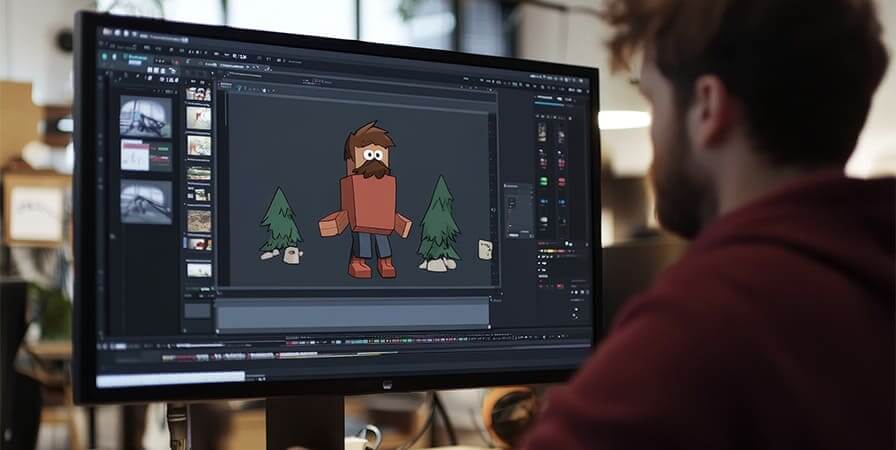Select the large gray clip in the timeline
The width and height of the screenshot is (896, 450).
tap(353, 314)
